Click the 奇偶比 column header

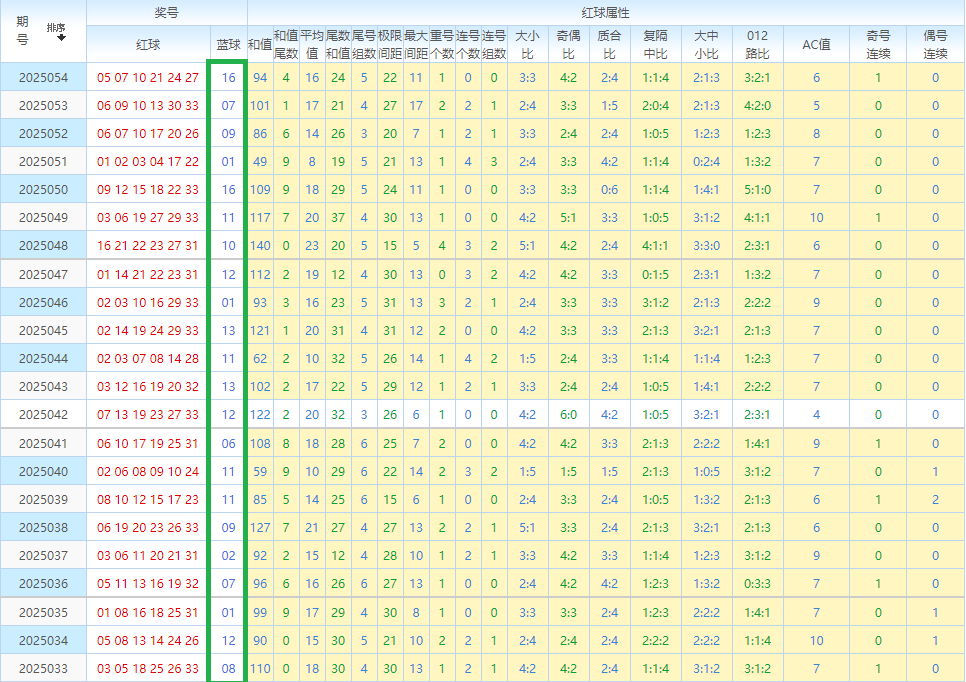(x=569, y=44)
